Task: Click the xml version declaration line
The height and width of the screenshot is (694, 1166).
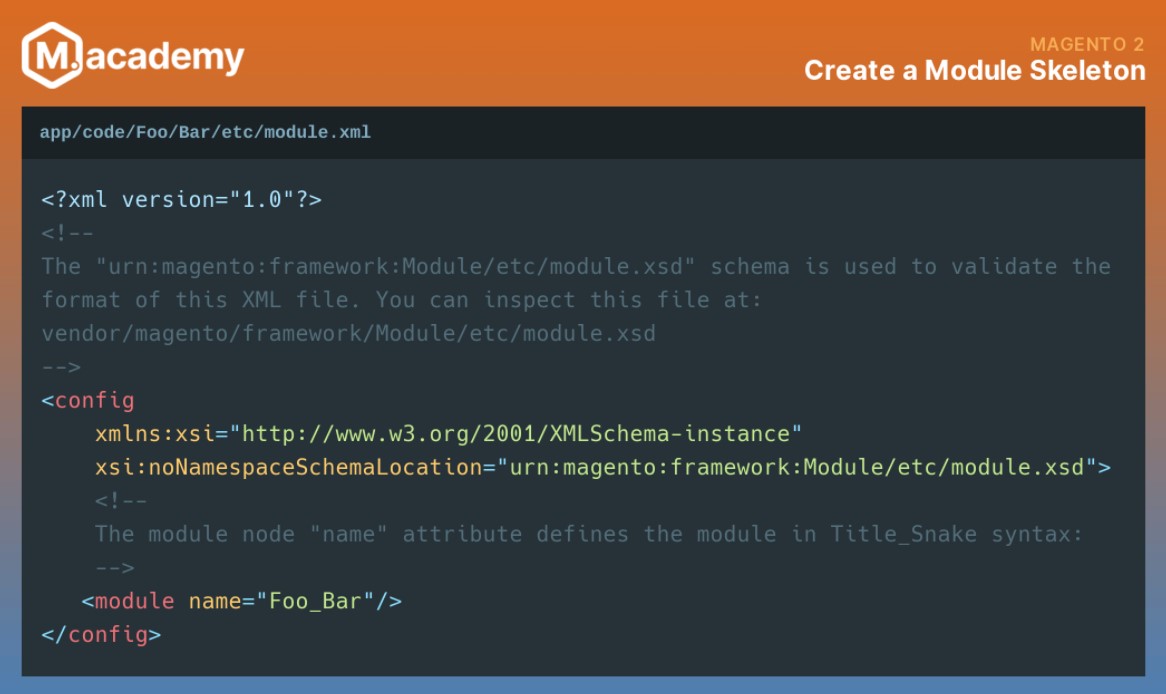Action: click(181, 199)
